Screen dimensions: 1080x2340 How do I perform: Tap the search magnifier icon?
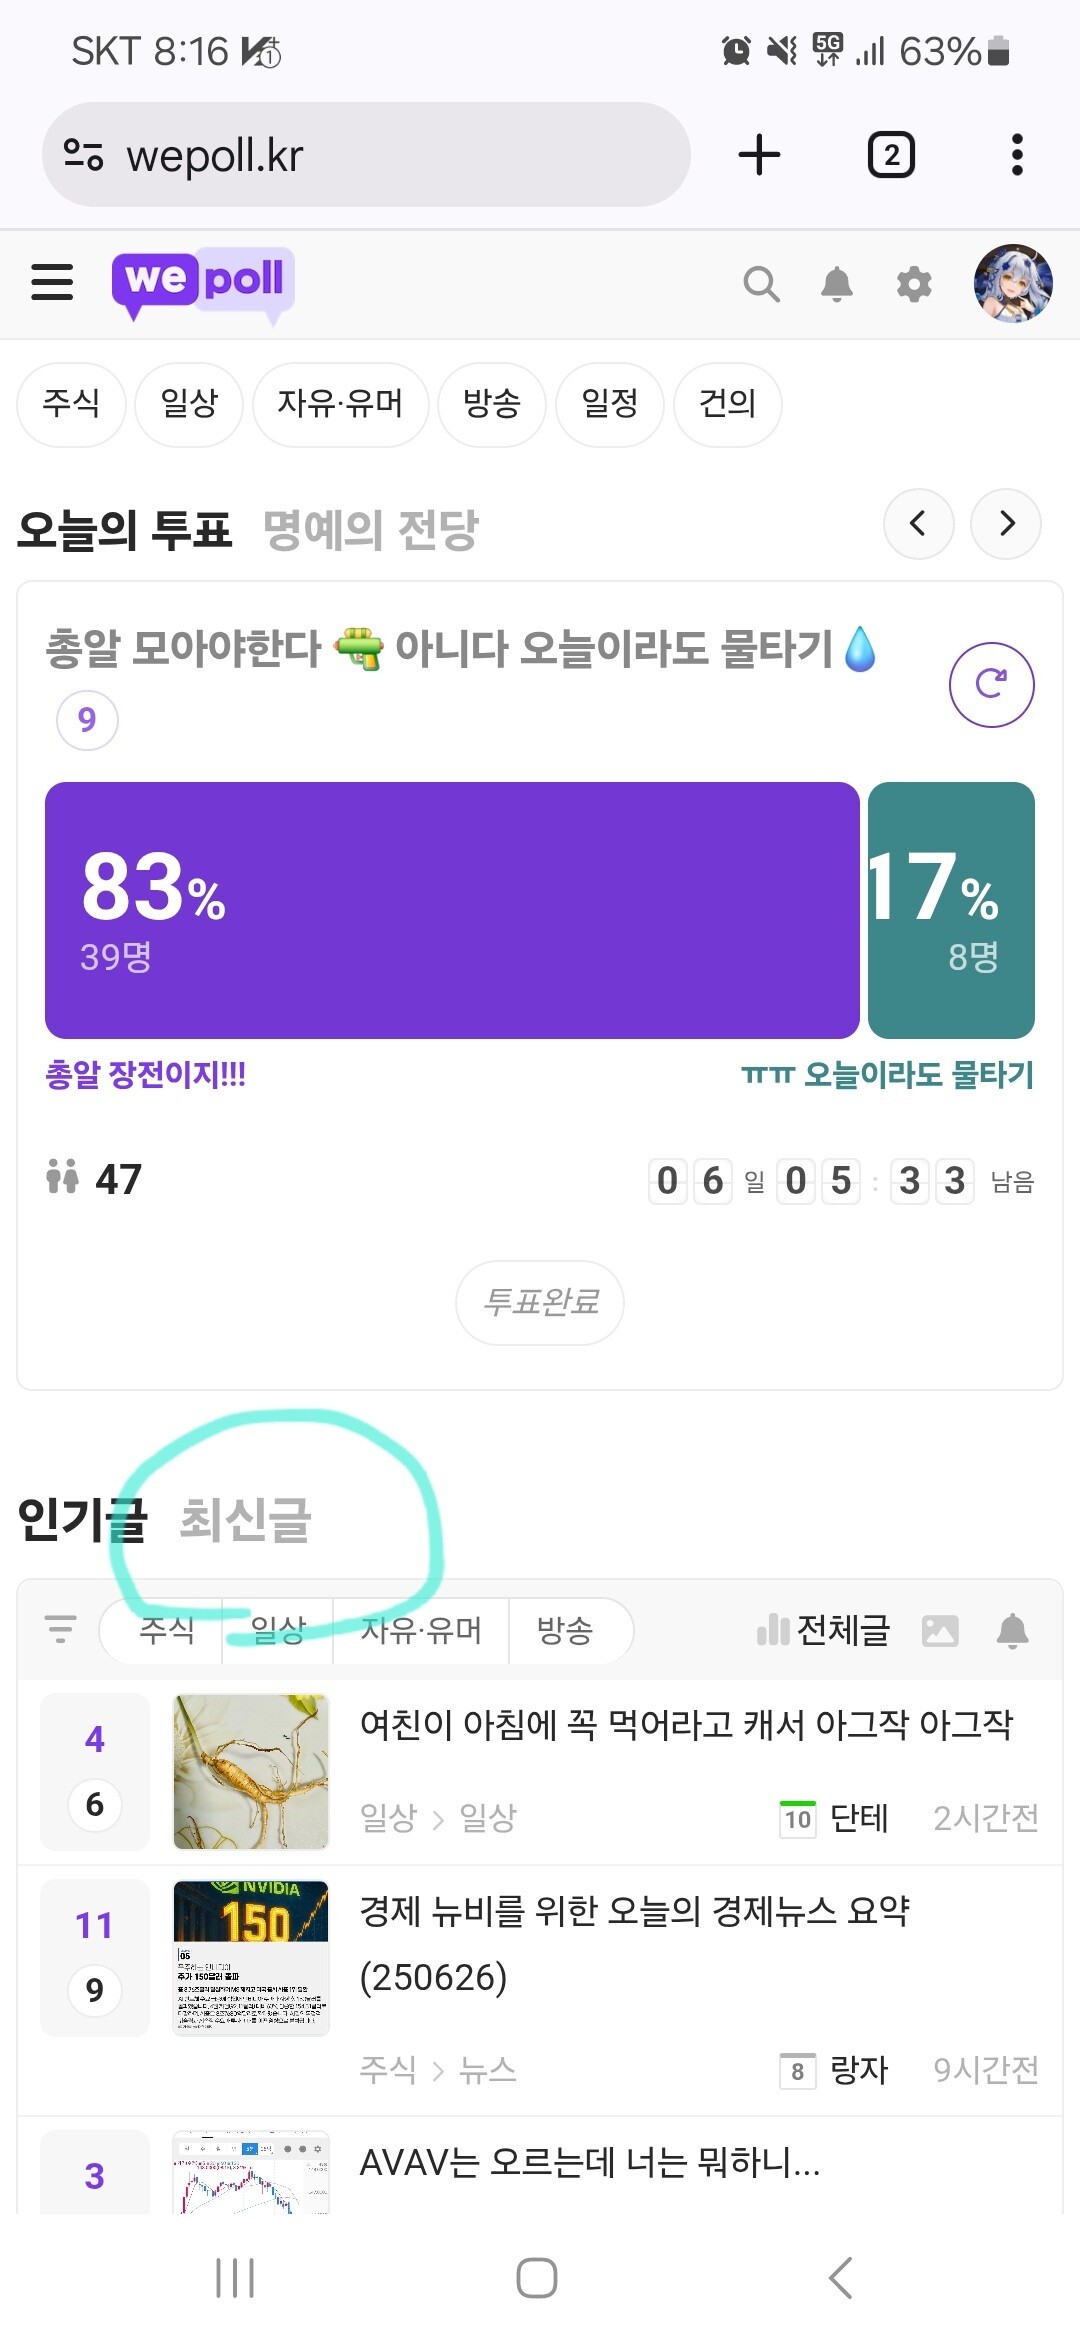(761, 285)
